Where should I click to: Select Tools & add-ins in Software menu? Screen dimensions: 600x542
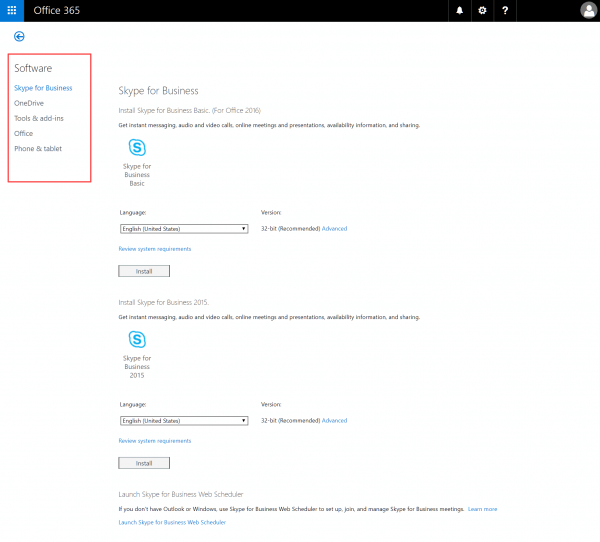(x=39, y=118)
